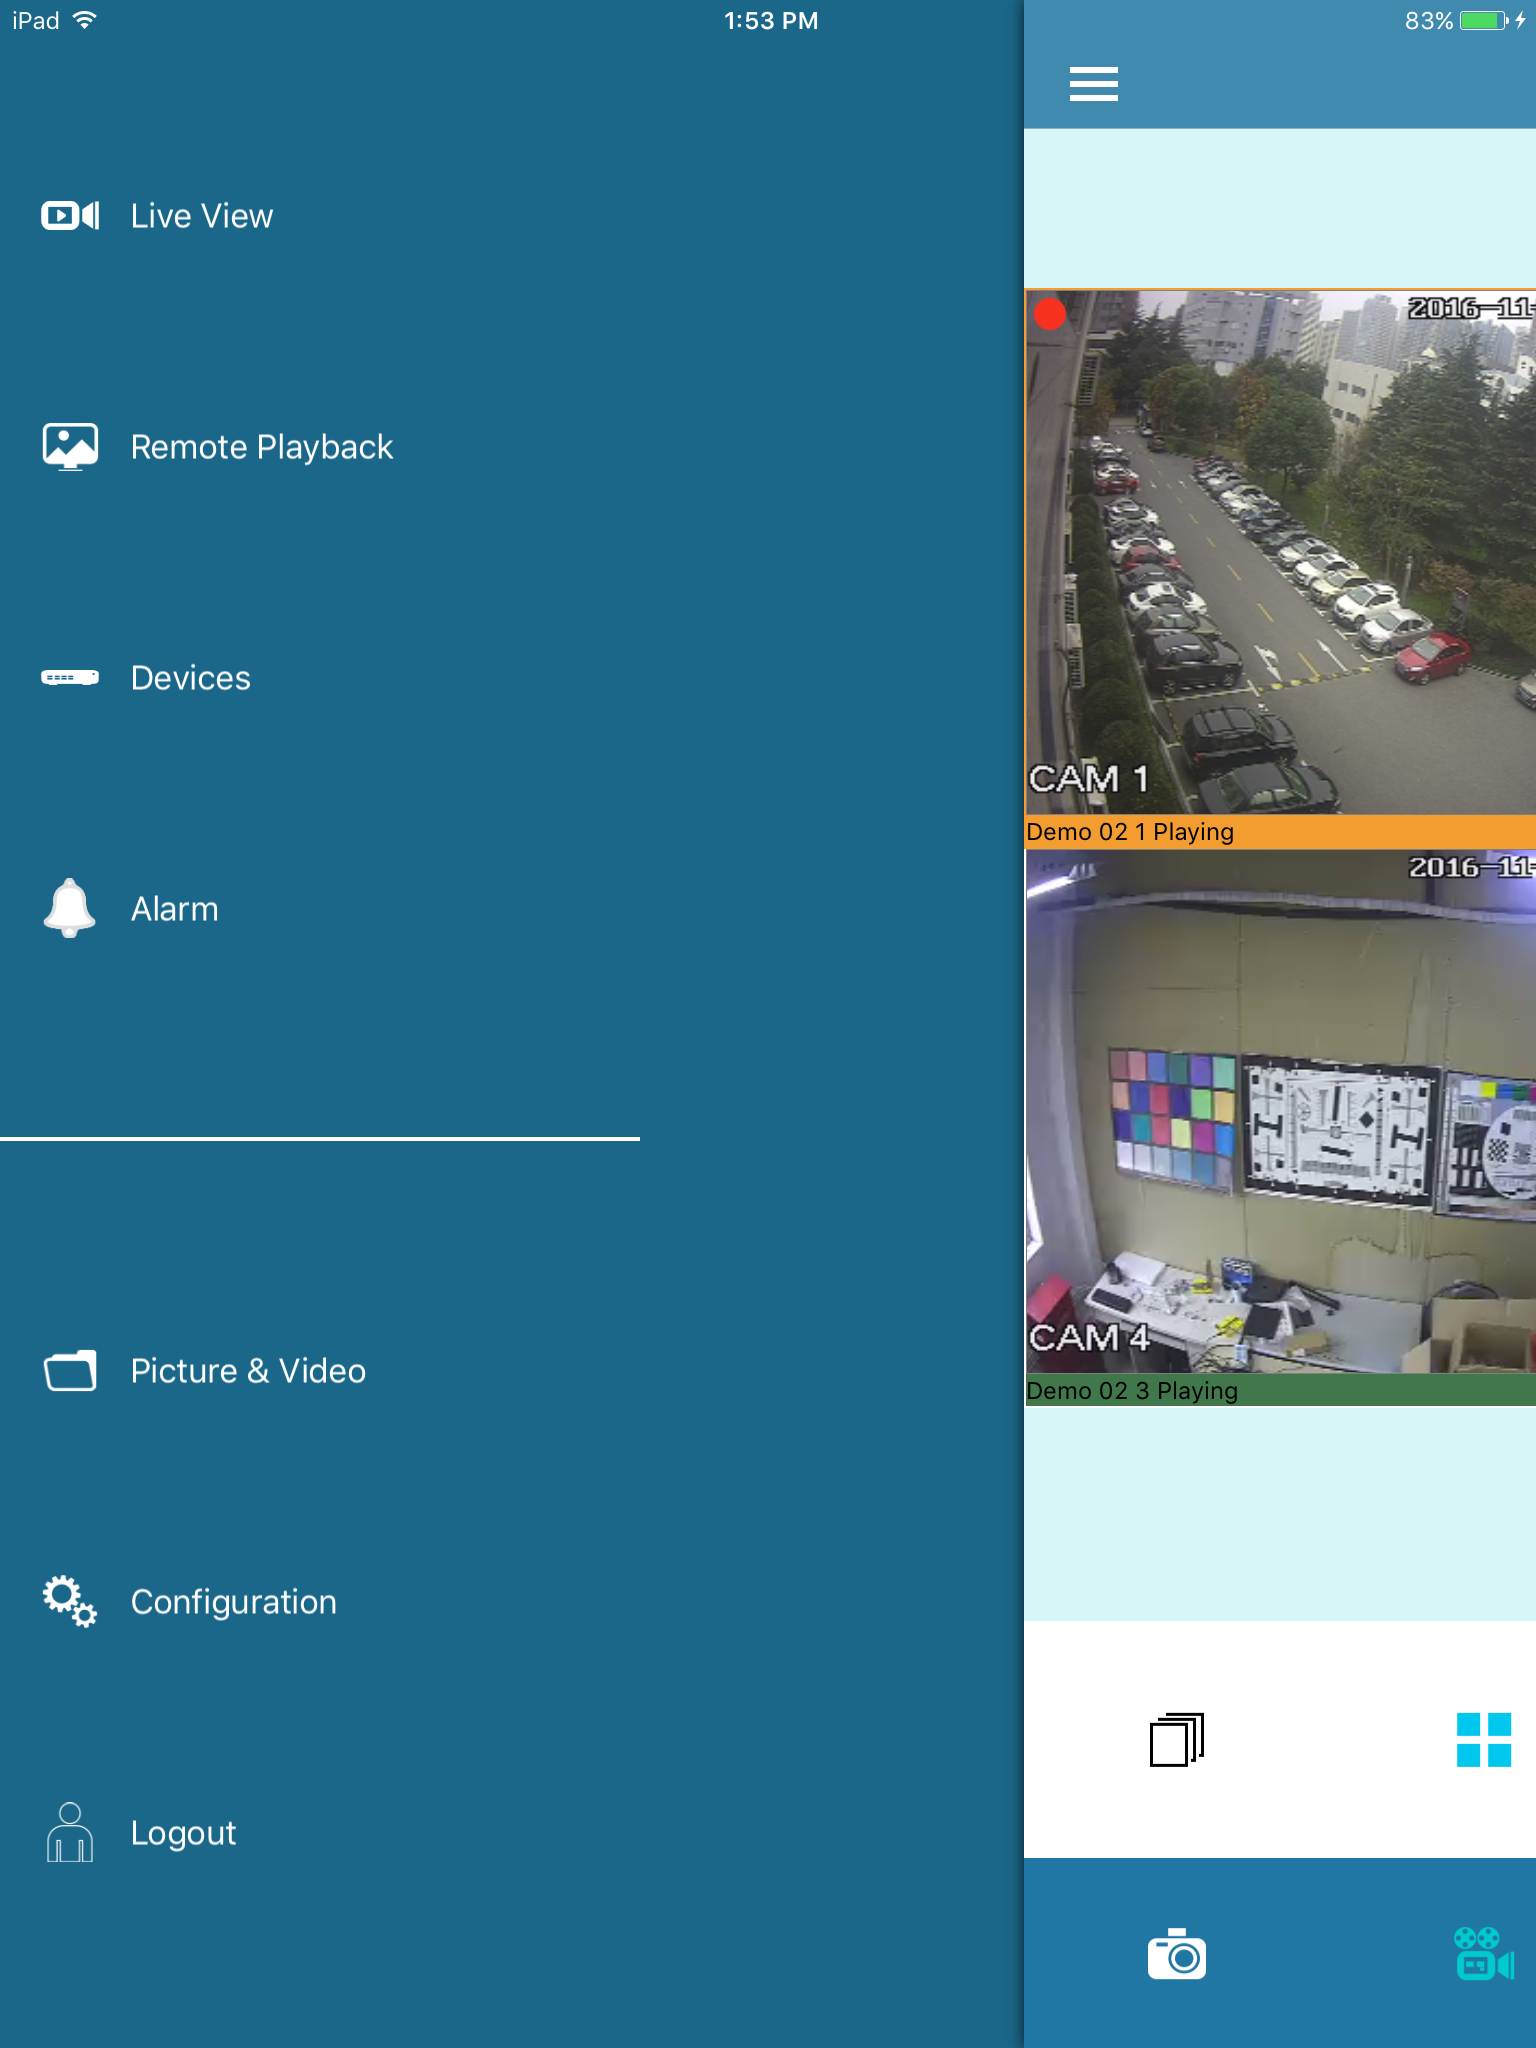
Task: Click the 'Demo 02 1 Playing' status bar
Action: point(1280,832)
